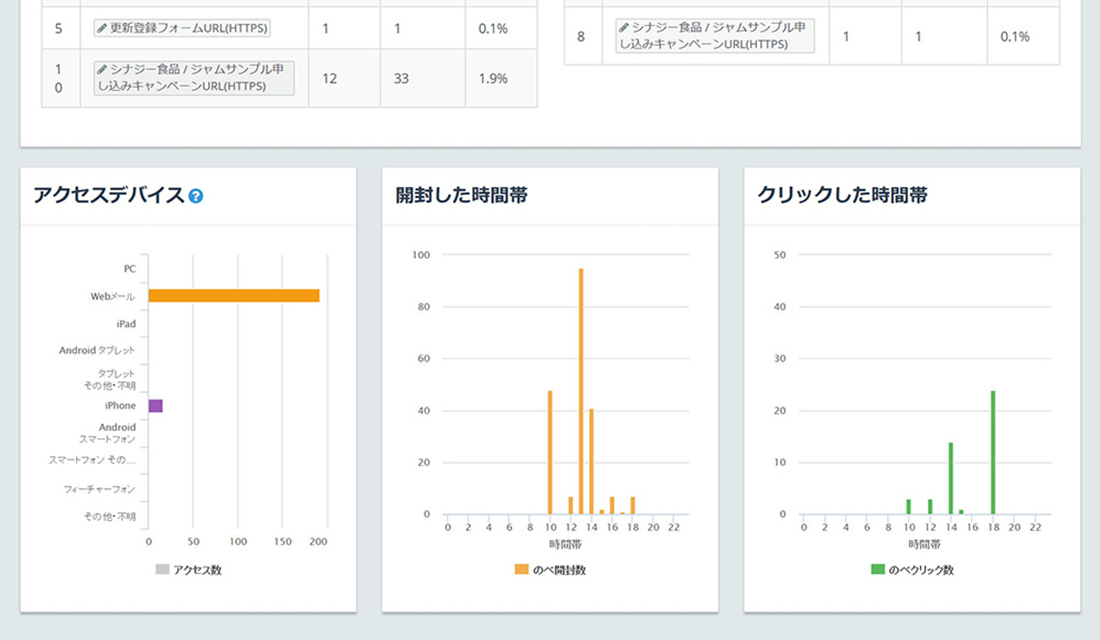Viewport: 1100px width, 640px height.
Task: Click the row number 5 cell
Action: 59,29
